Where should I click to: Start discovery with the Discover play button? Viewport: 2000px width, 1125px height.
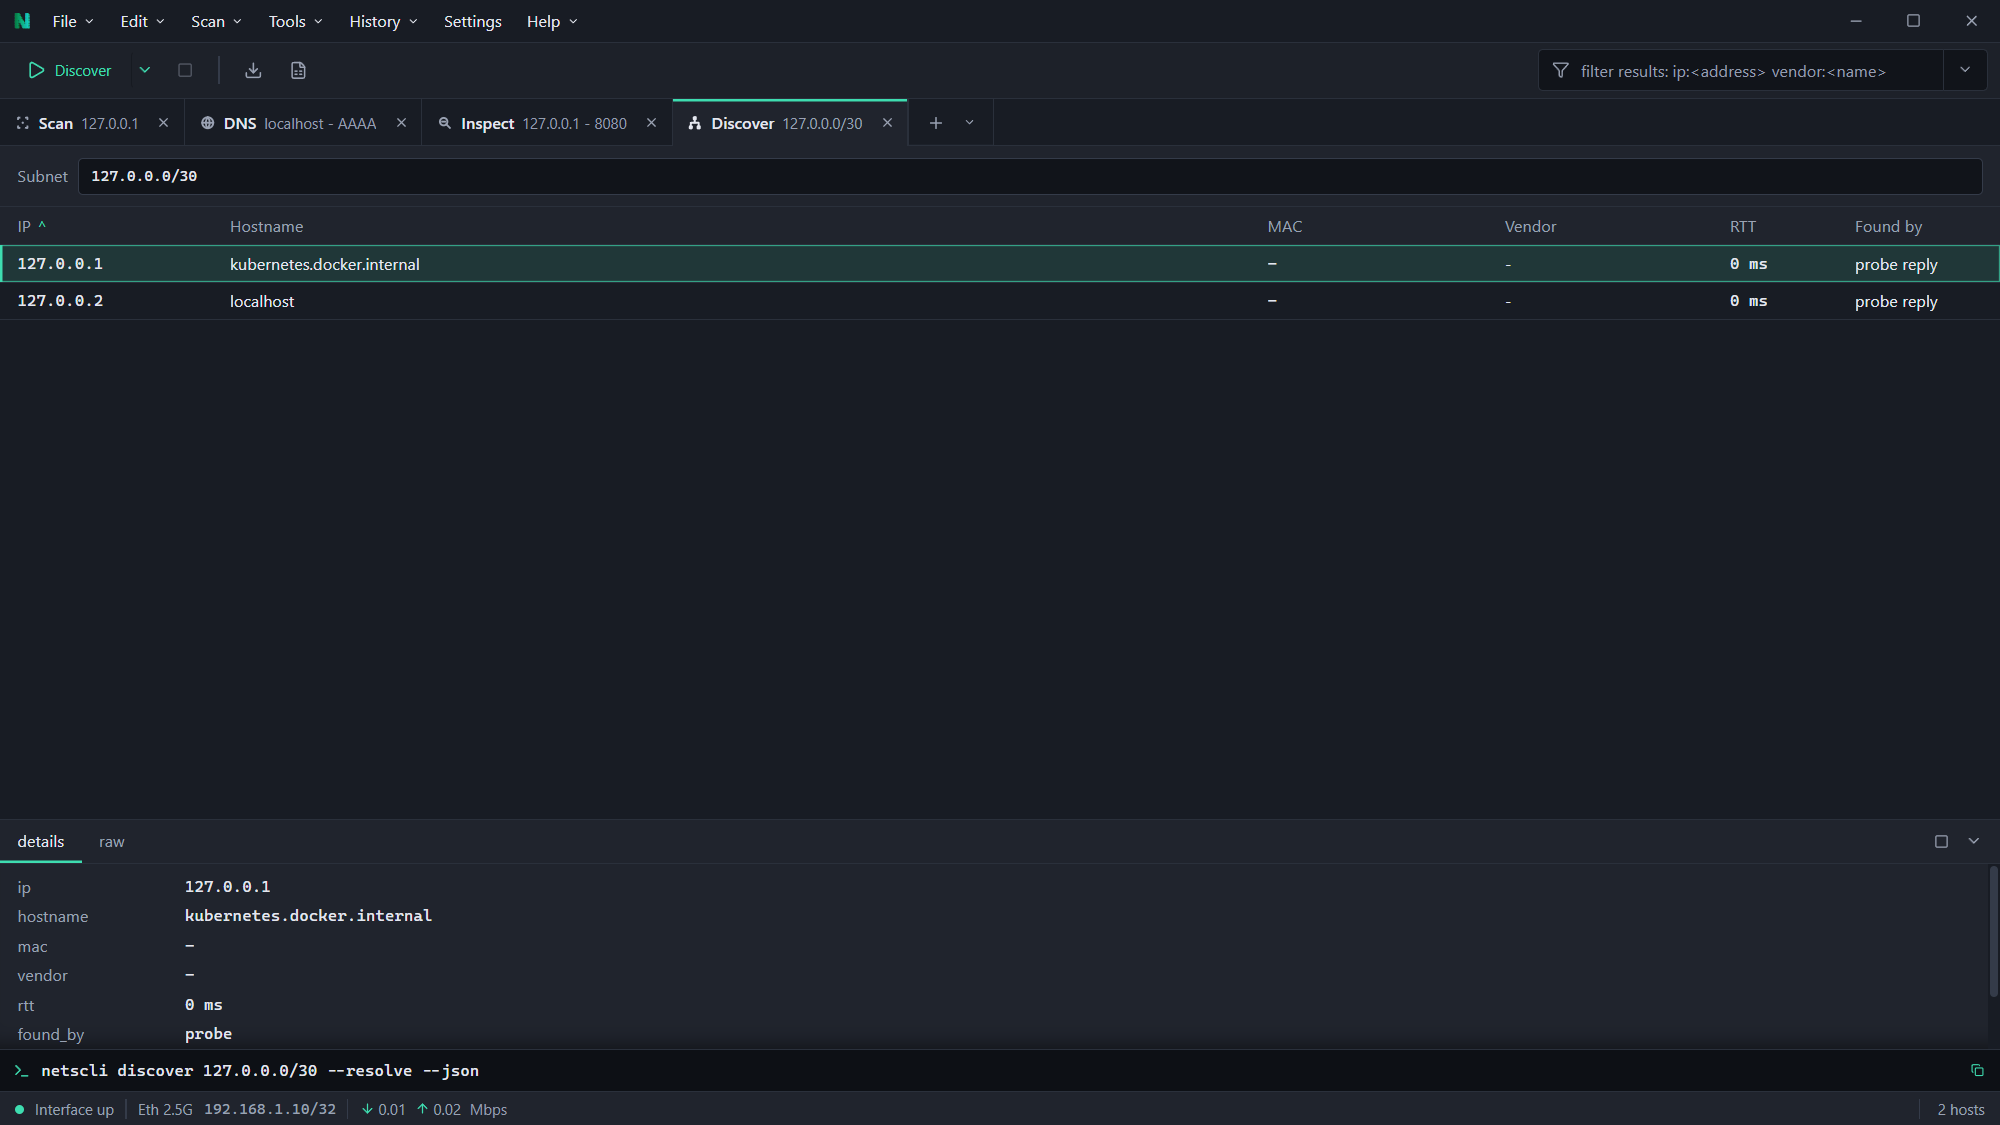(70, 70)
